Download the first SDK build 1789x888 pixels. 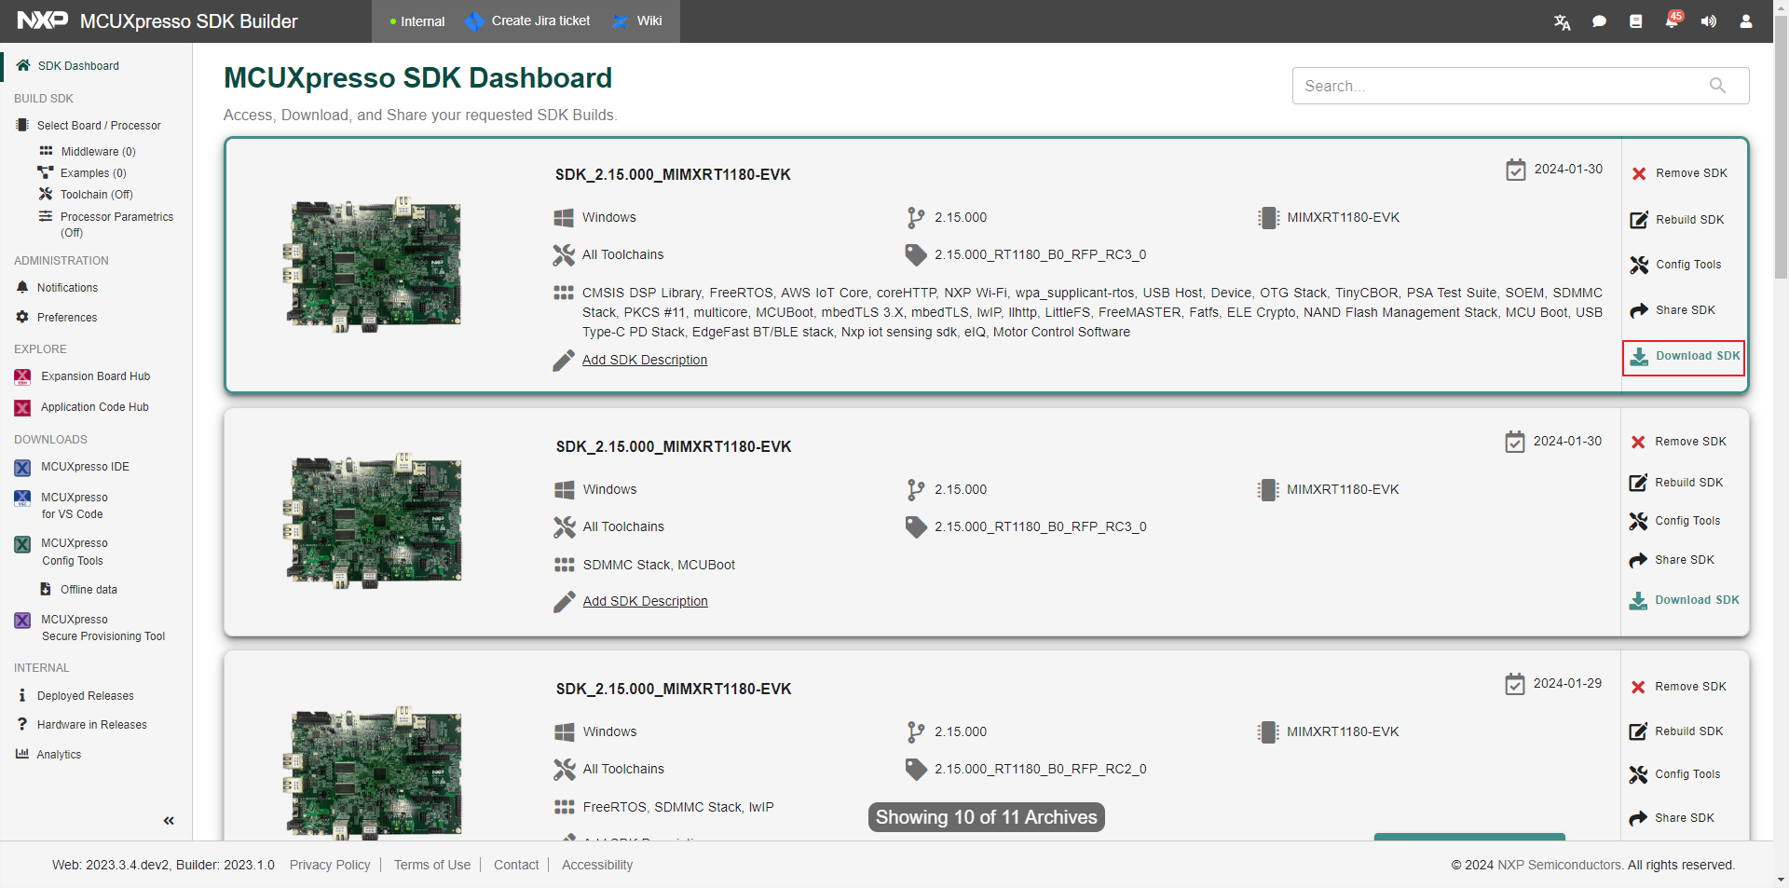click(1684, 357)
